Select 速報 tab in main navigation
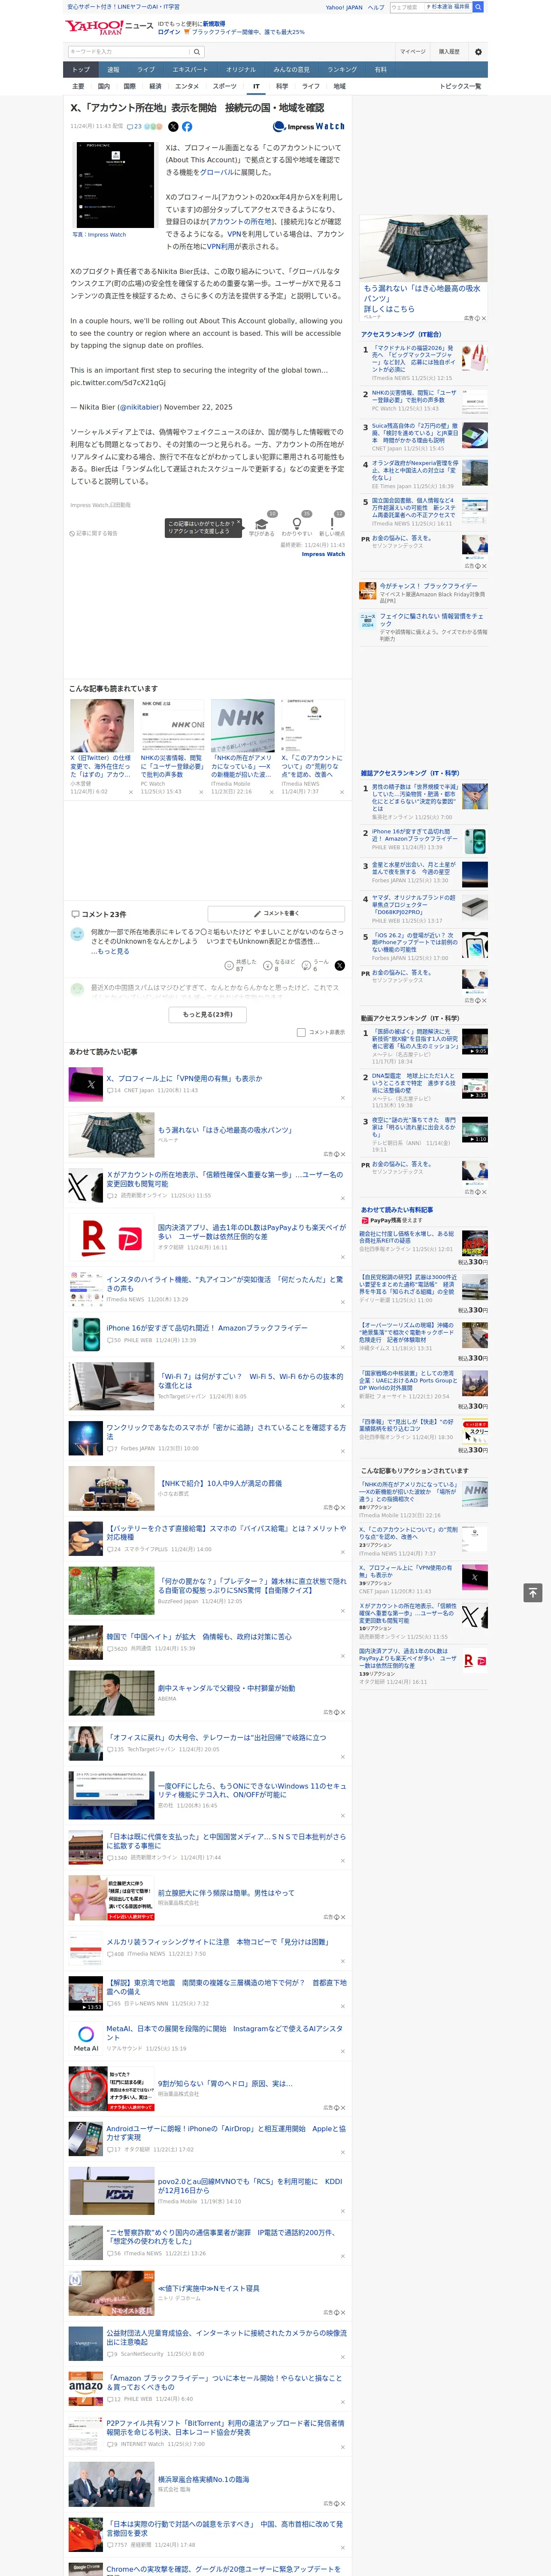Viewport: 551px width, 2576px height. pos(113,69)
